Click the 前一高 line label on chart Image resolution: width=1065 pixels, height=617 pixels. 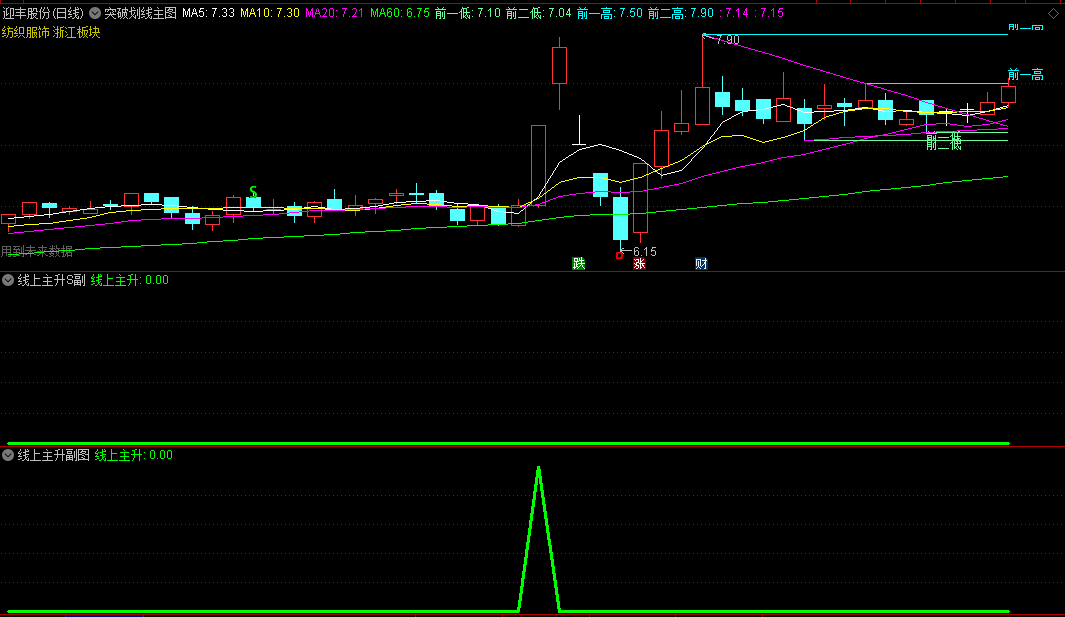1026,75
